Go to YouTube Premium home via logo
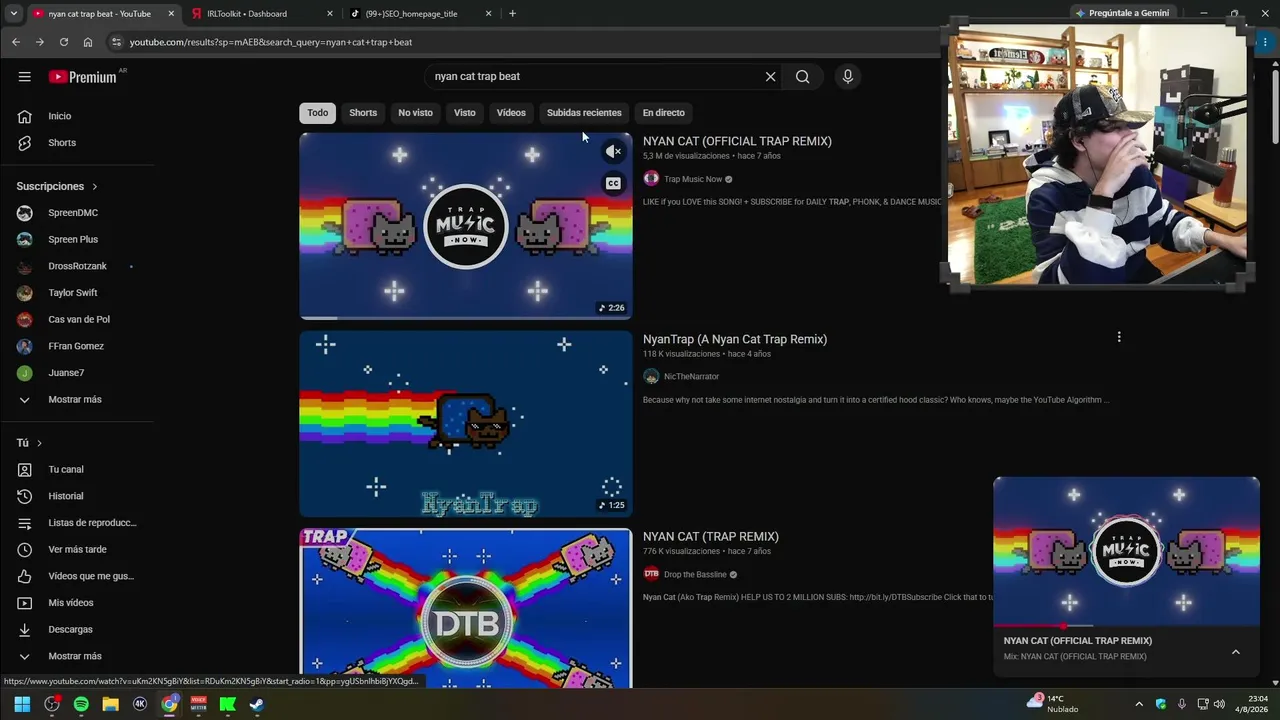The width and height of the screenshot is (1280, 720). point(83,77)
